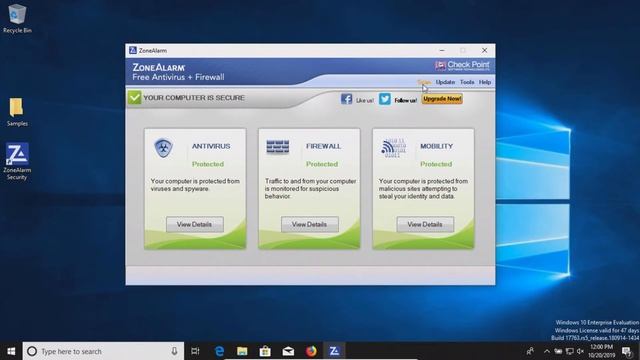This screenshot has width=640, height=360.
Task: Click the Firewall brick wall icon
Action: point(278,147)
